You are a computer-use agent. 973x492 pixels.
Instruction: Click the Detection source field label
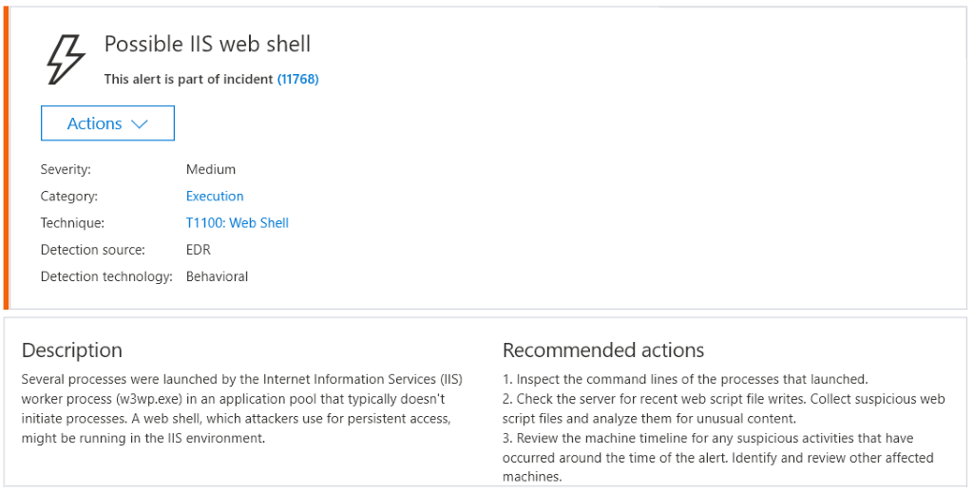point(93,249)
